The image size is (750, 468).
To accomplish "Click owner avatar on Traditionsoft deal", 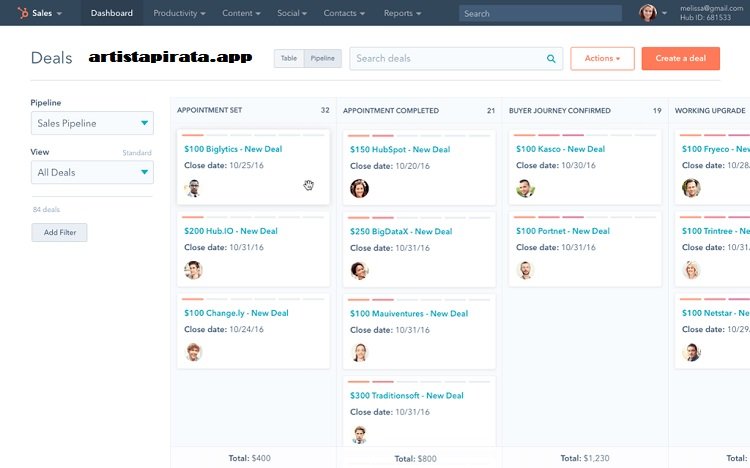I will pos(359,435).
